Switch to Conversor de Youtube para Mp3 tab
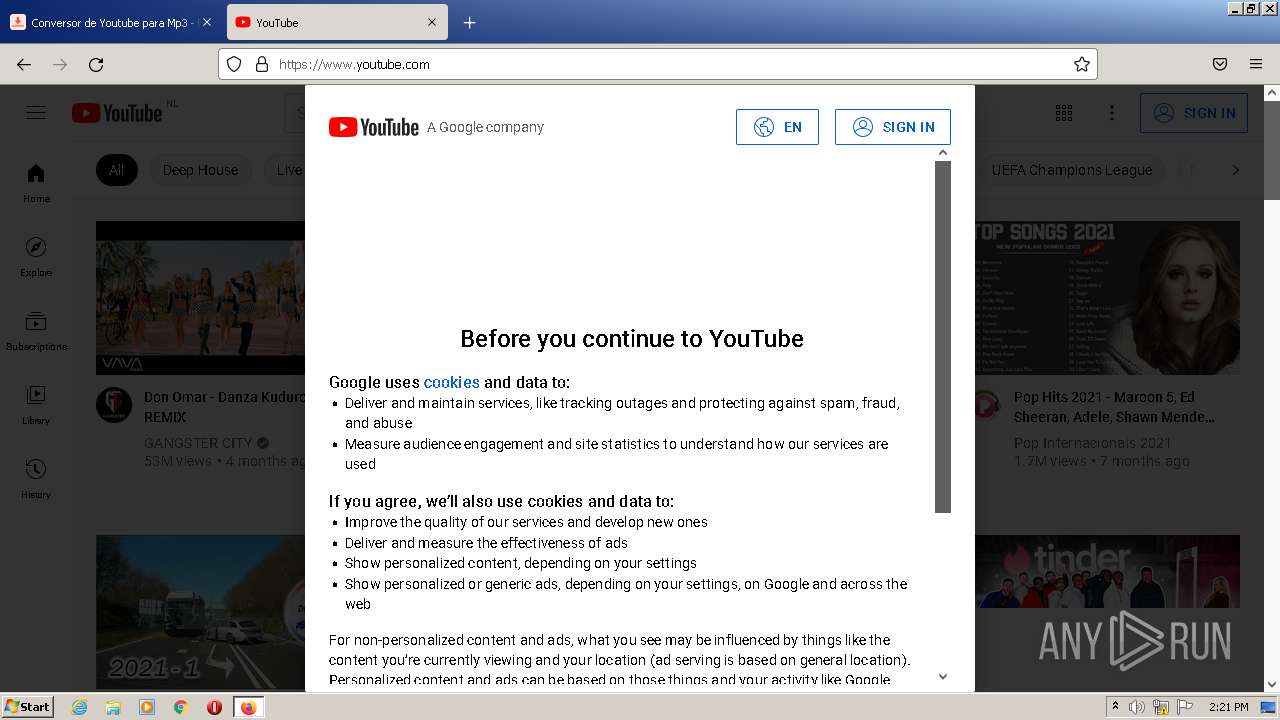This screenshot has height=720, width=1280. (111, 22)
